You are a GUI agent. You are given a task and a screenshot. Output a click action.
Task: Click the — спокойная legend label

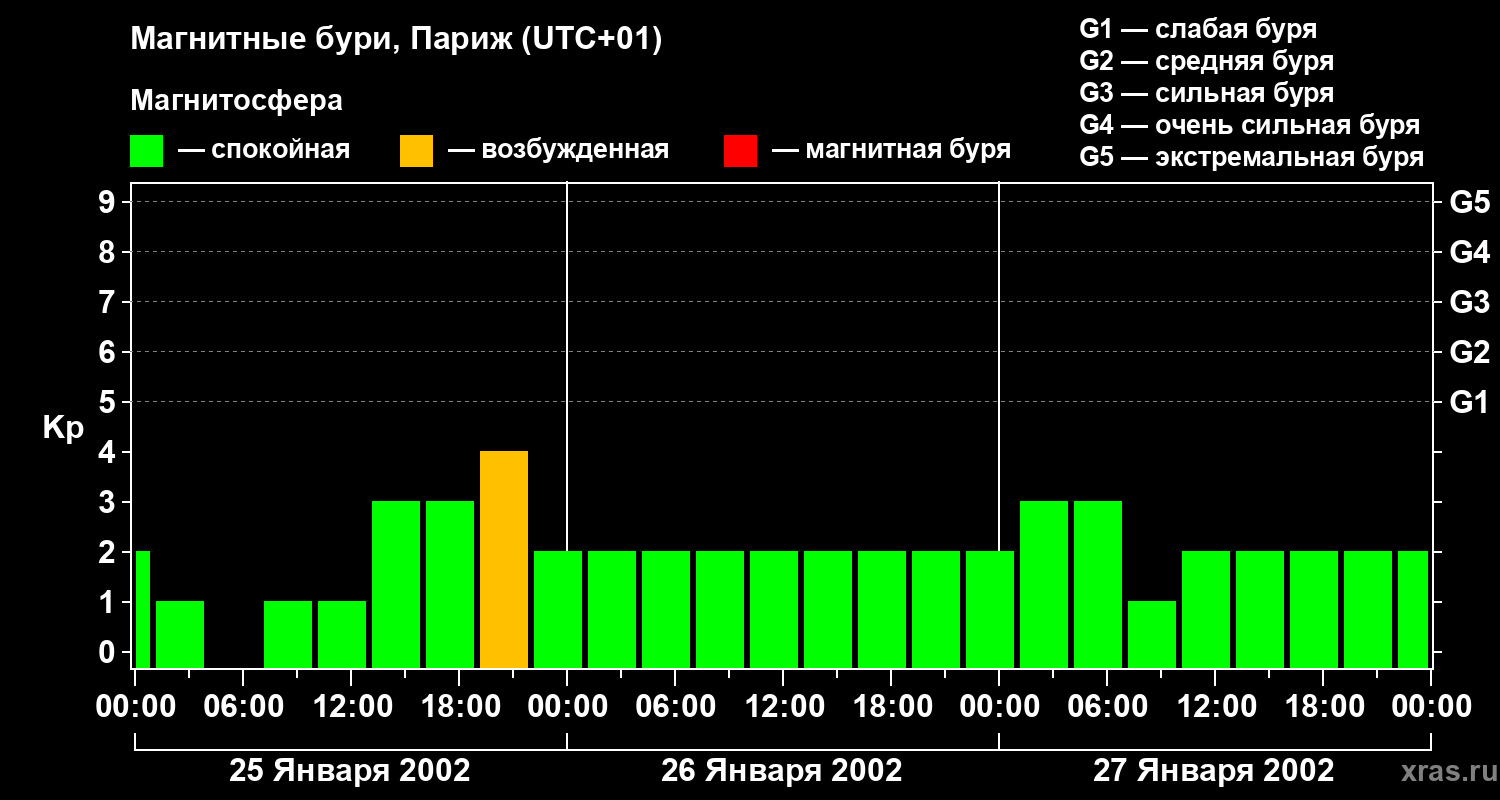[264, 150]
